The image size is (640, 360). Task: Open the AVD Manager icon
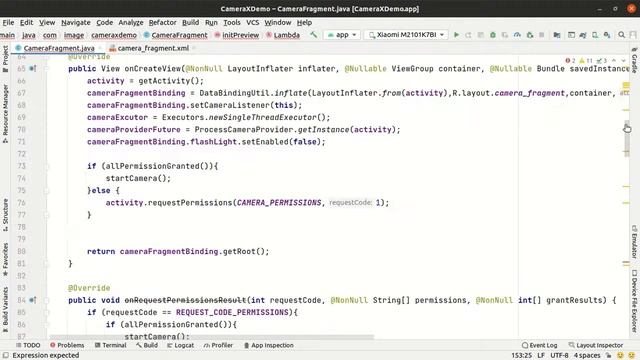595,35
